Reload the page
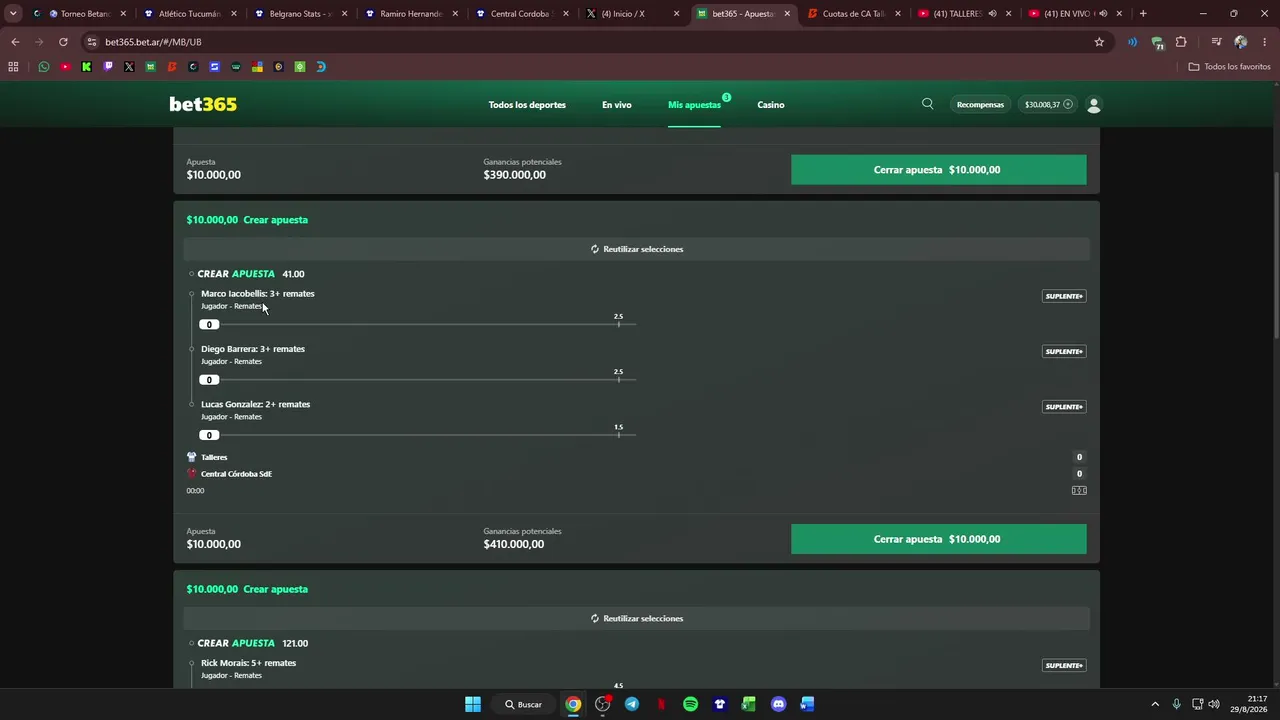The image size is (1280, 720). click(63, 42)
